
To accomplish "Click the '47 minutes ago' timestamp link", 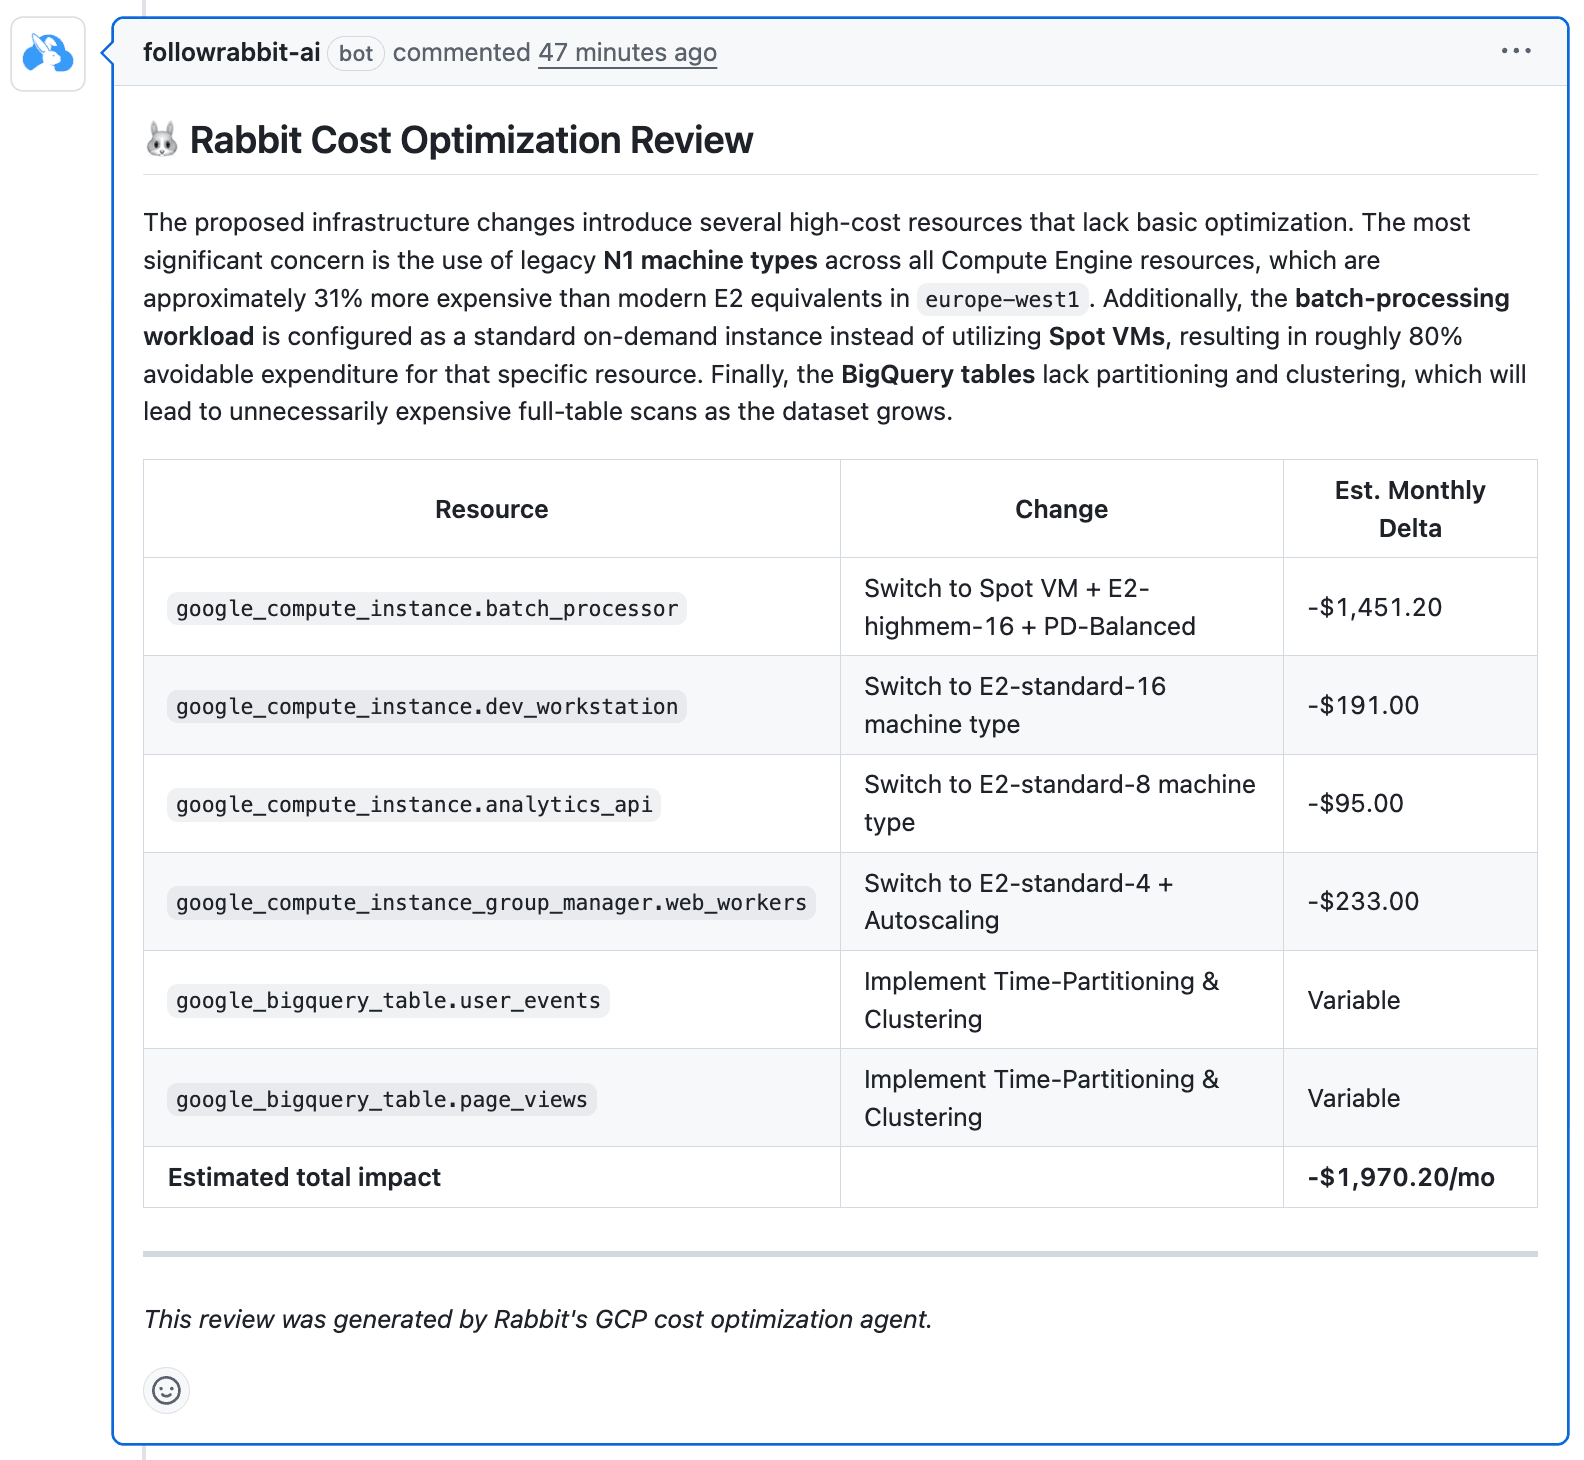I will point(627,52).
